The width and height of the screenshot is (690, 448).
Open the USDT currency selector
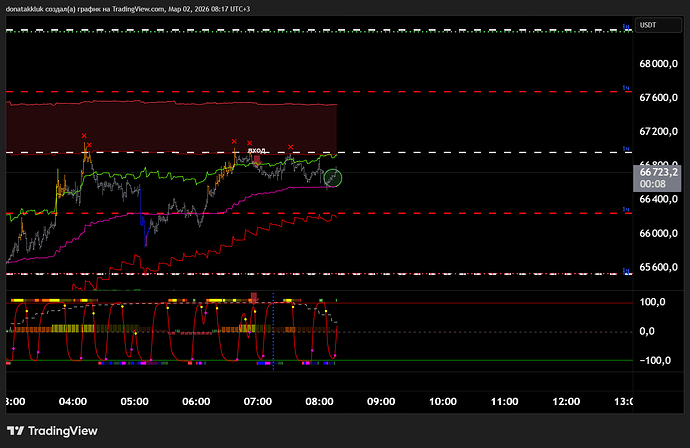[649, 24]
